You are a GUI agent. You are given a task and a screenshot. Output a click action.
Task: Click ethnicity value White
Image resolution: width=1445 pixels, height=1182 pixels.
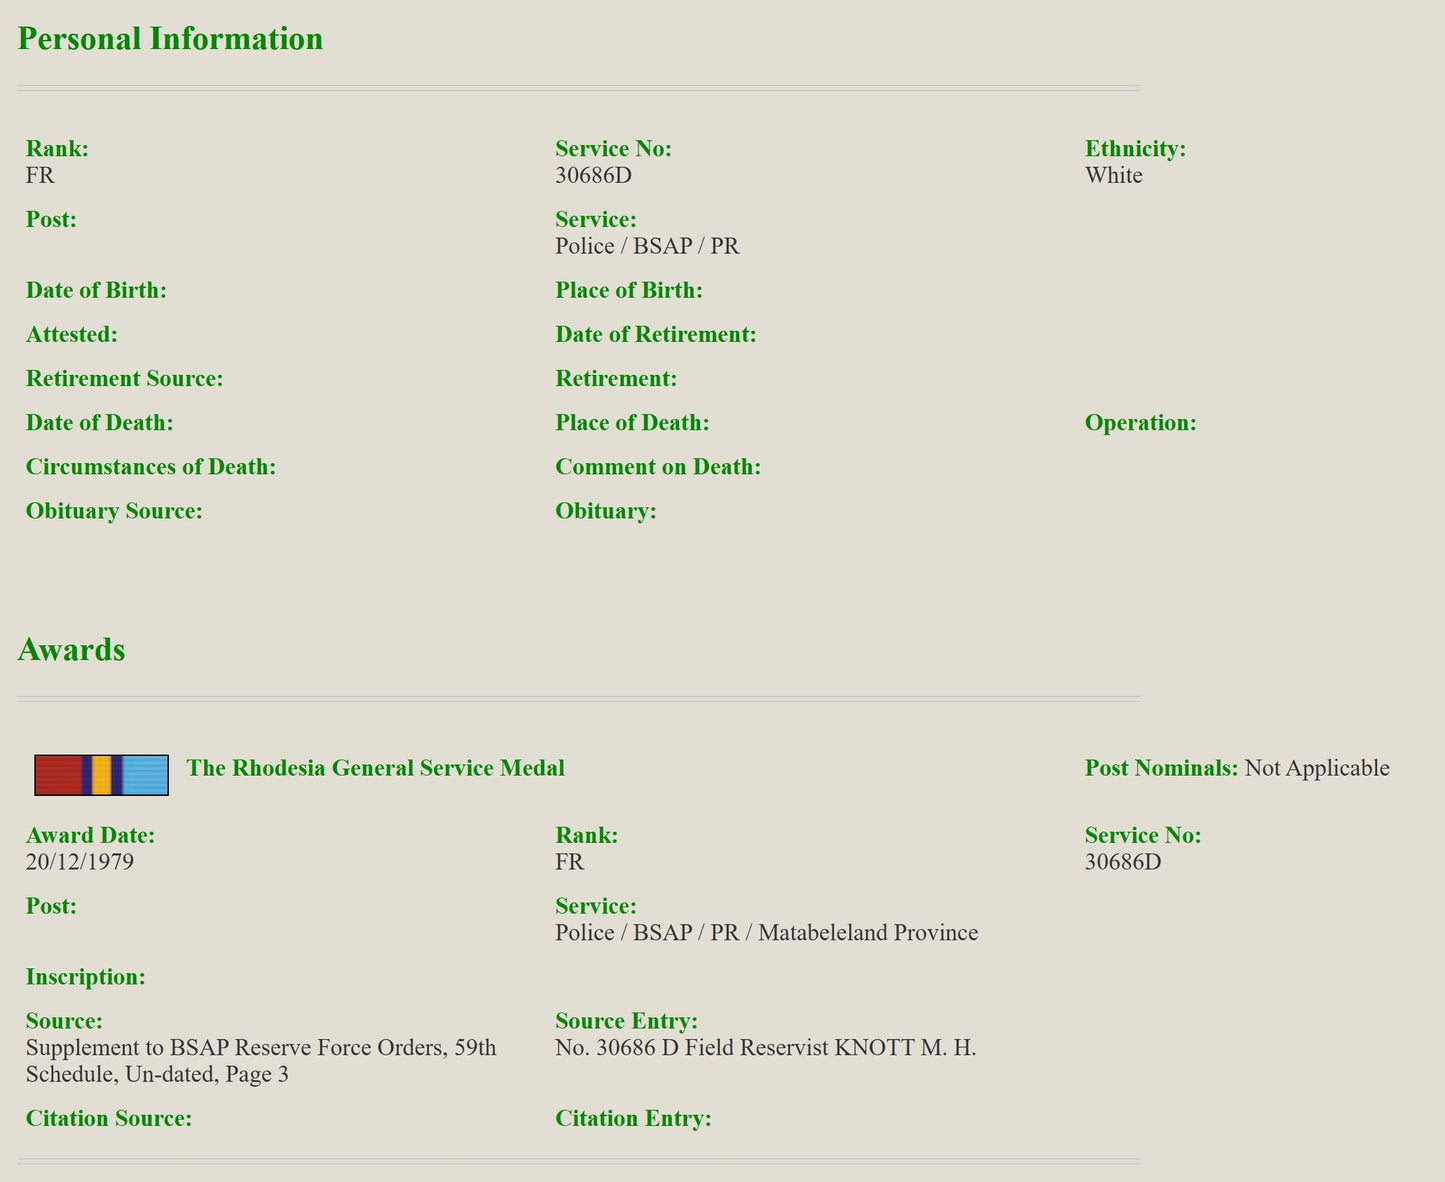tap(1114, 175)
